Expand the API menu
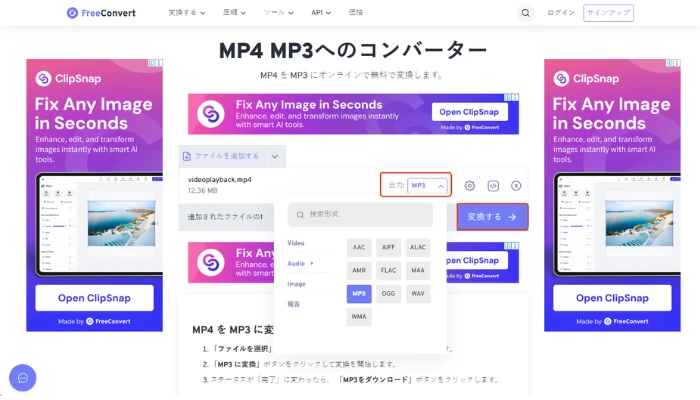Image resolution: width=700 pixels, height=400 pixels. pyautogui.click(x=321, y=12)
